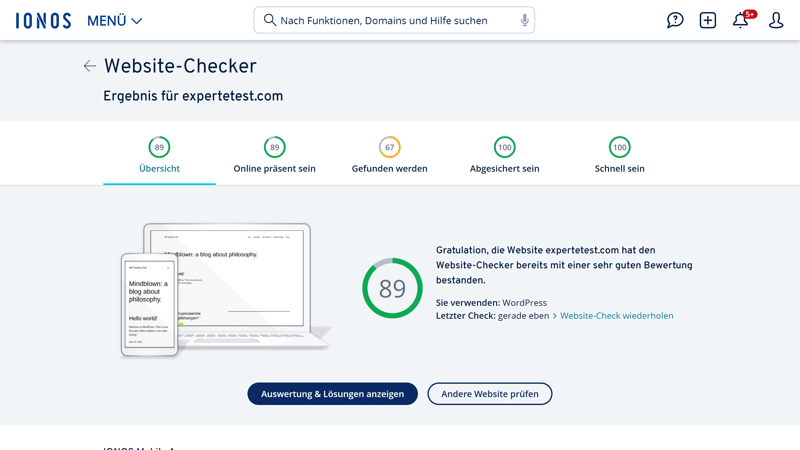Open the user account icon
Image resolution: width=800 pixels, height=450 pixels.
[776, 20]
